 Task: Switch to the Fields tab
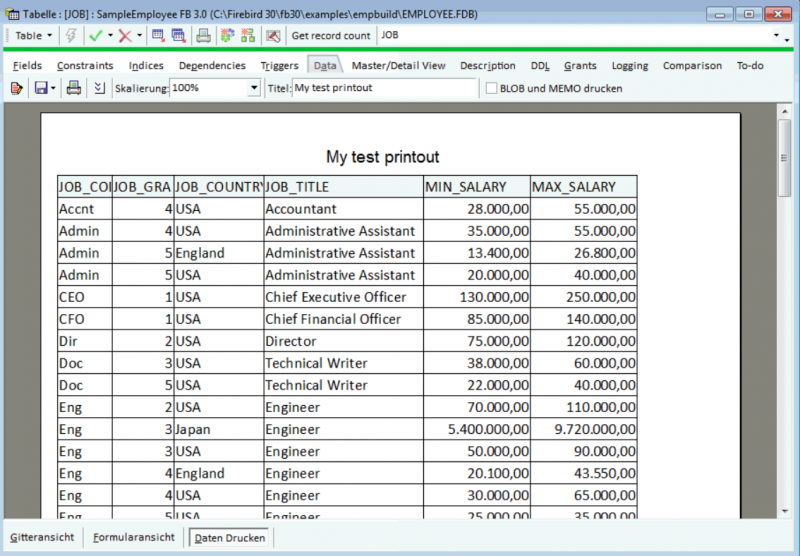click(28, 65)
